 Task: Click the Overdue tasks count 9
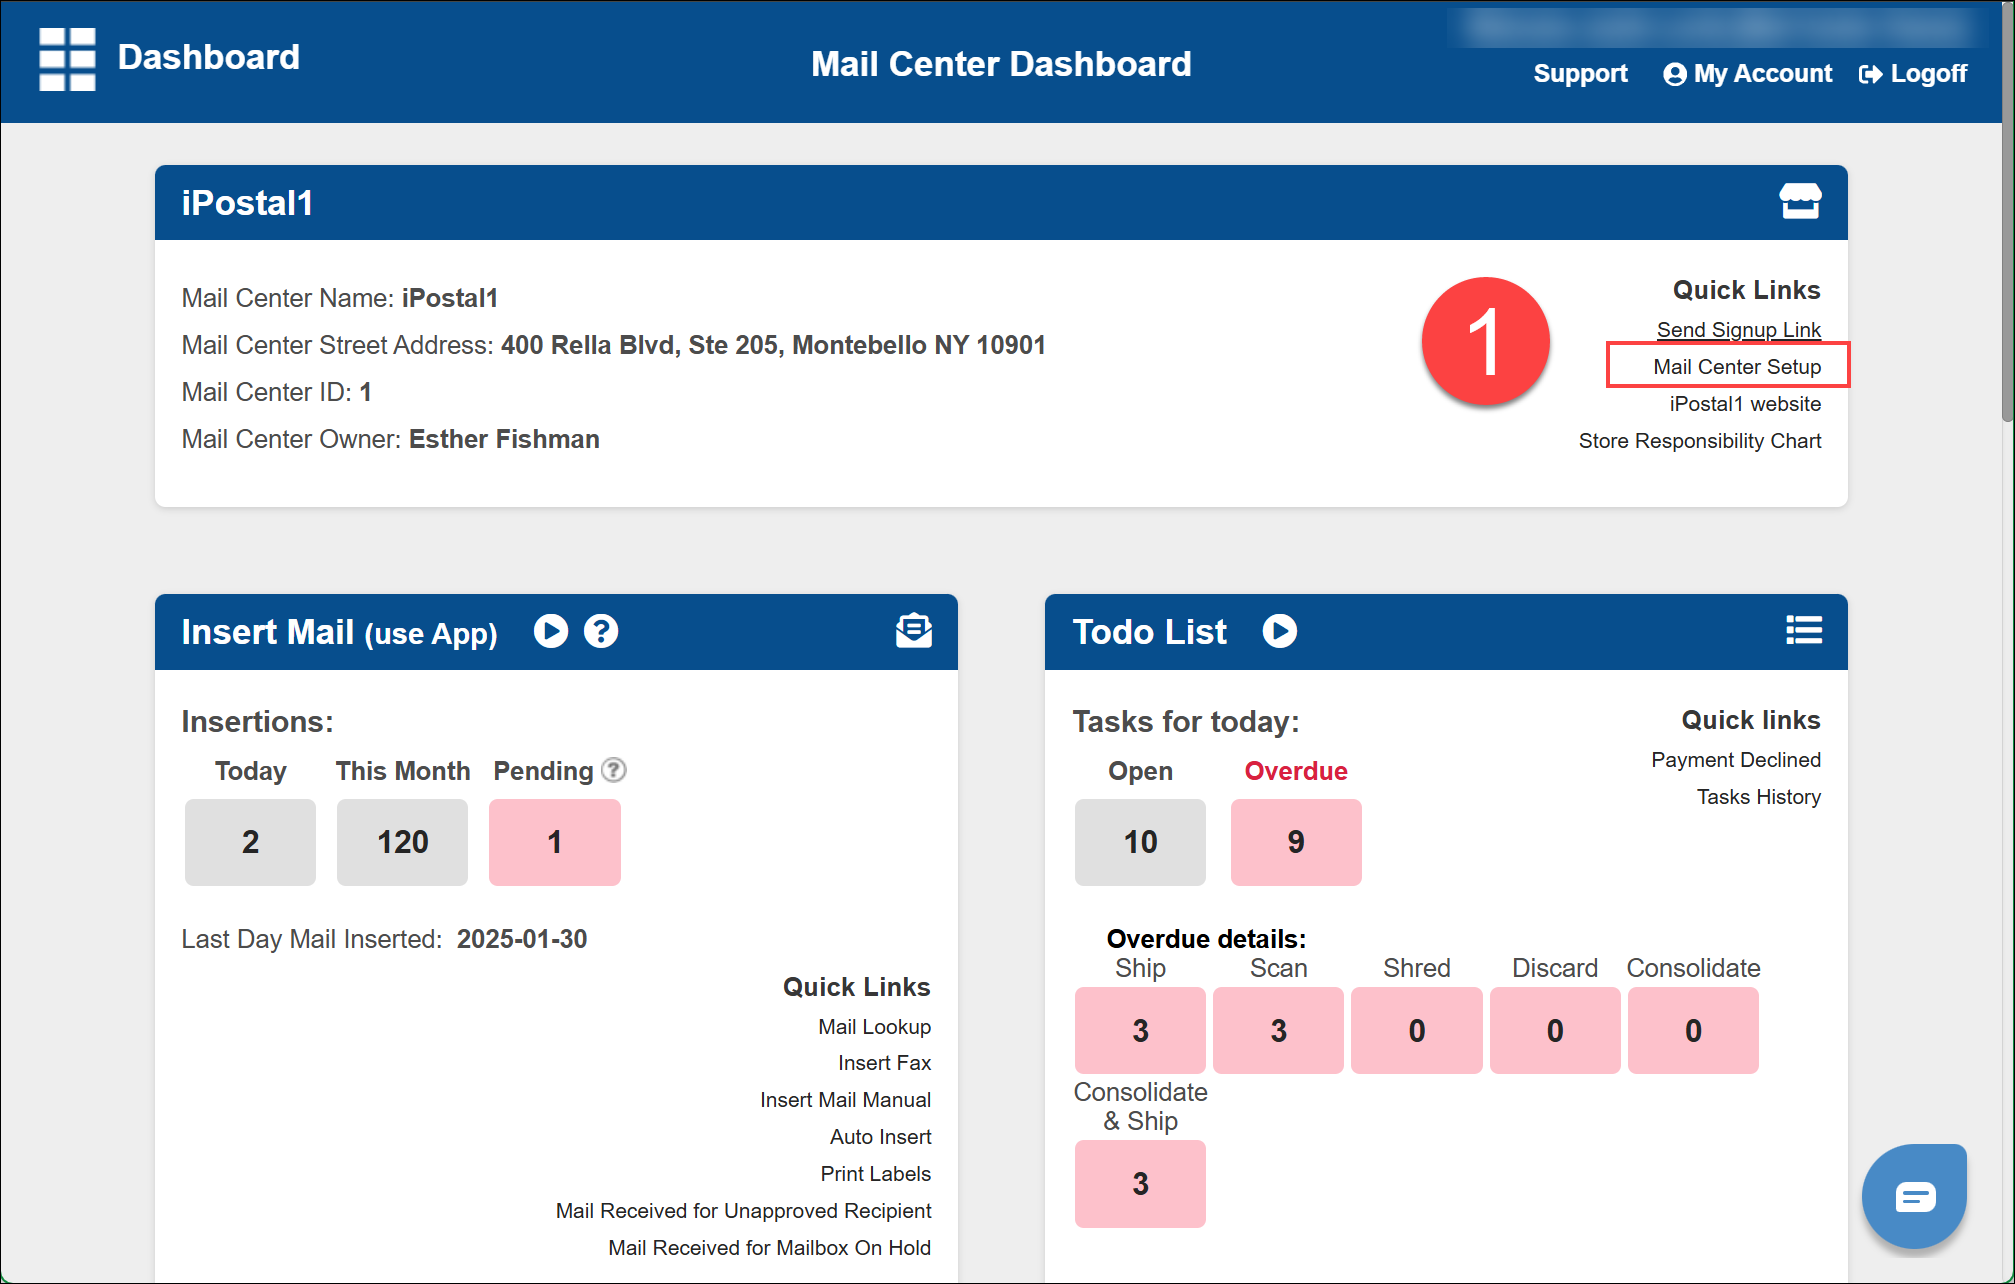[1295, 842]
